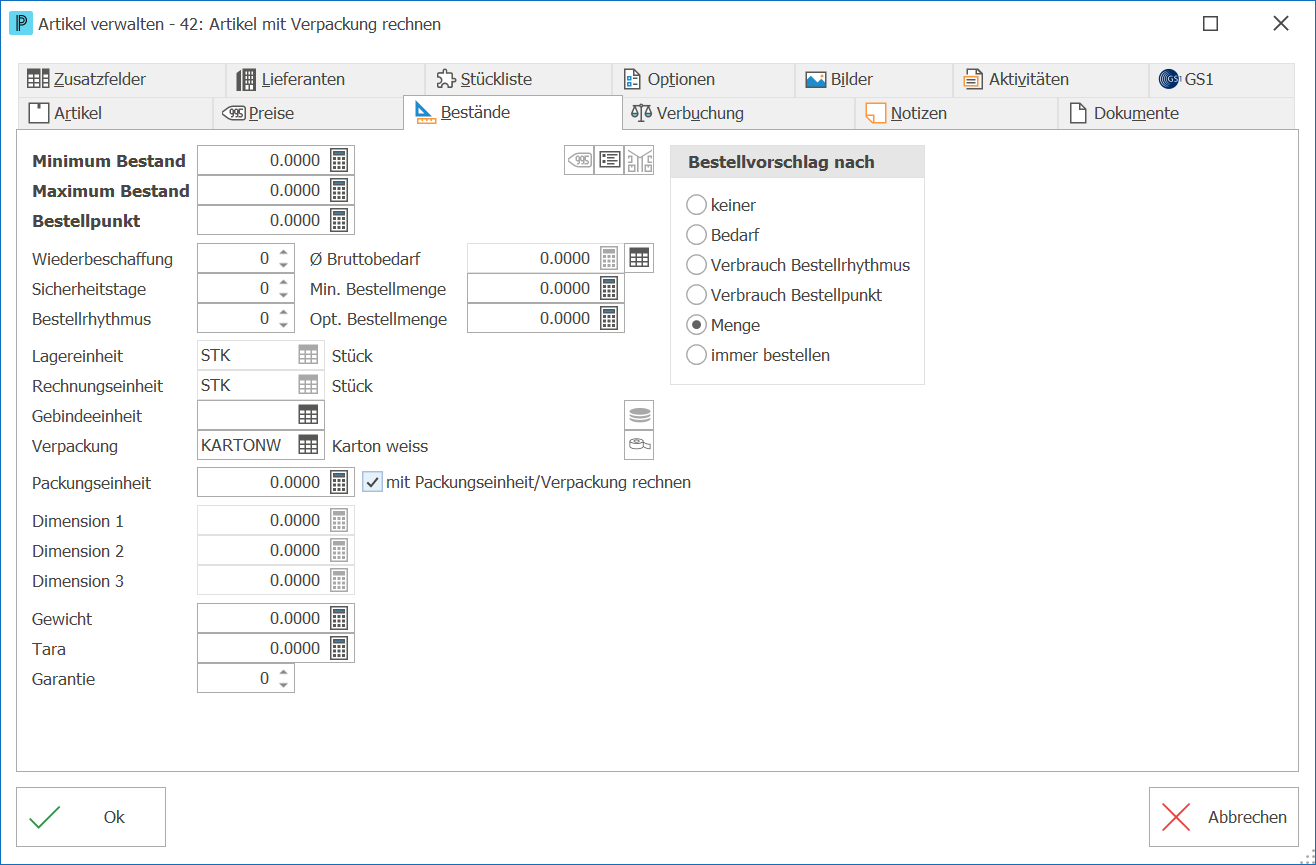Increase Garantie spinner value
The height and width of the screenshot is (865, 1316).
284,672
